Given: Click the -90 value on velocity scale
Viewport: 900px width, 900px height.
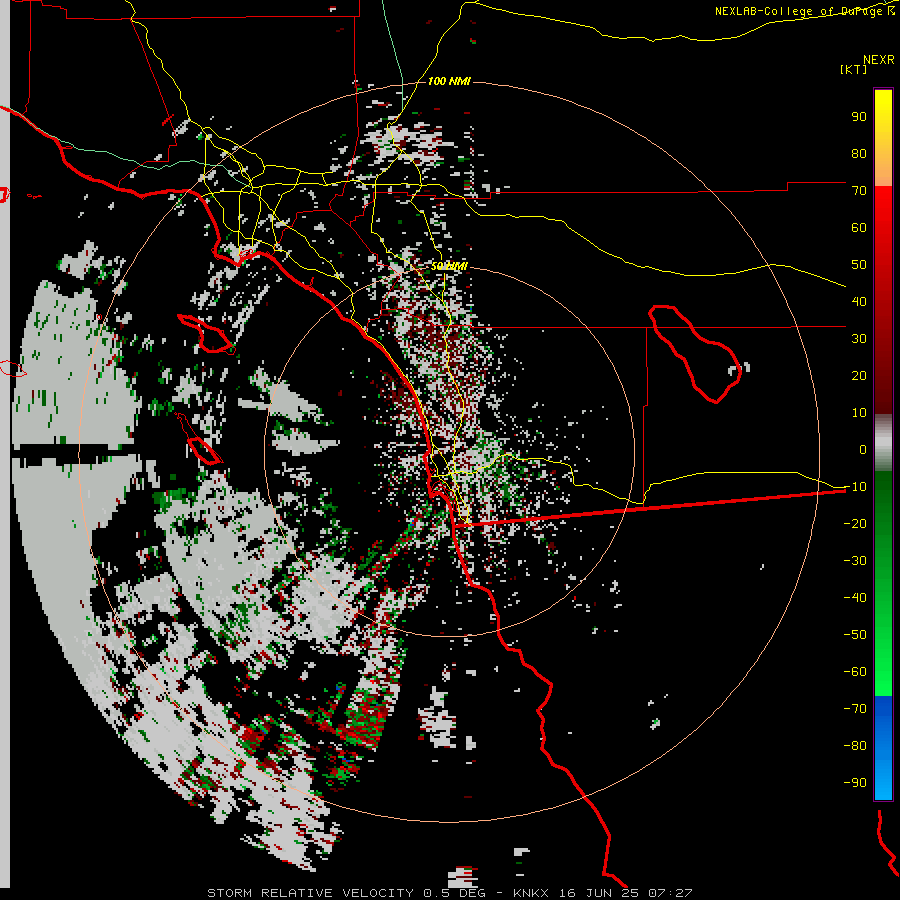Looking at the screenshot, I should pos(855,783).
